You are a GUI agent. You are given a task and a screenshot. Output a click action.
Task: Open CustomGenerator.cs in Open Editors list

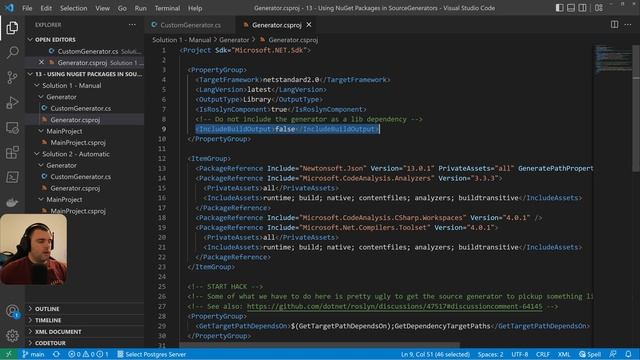(x=85, y=51)
